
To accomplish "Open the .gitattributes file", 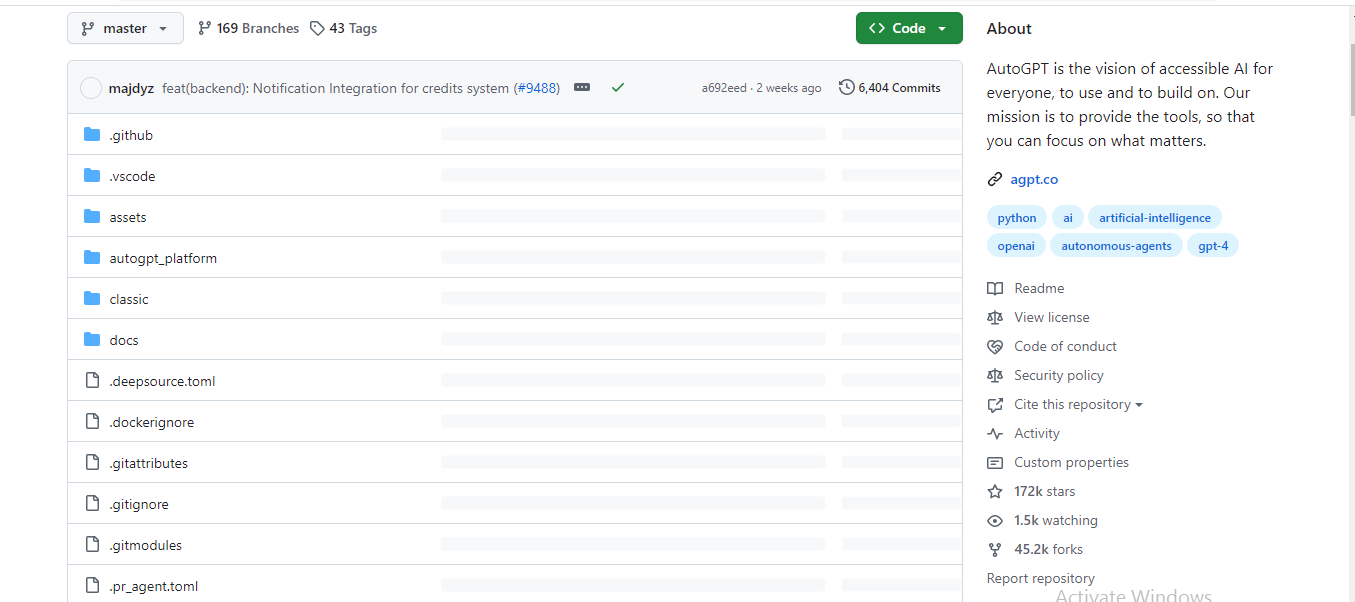I will (148, 463).
